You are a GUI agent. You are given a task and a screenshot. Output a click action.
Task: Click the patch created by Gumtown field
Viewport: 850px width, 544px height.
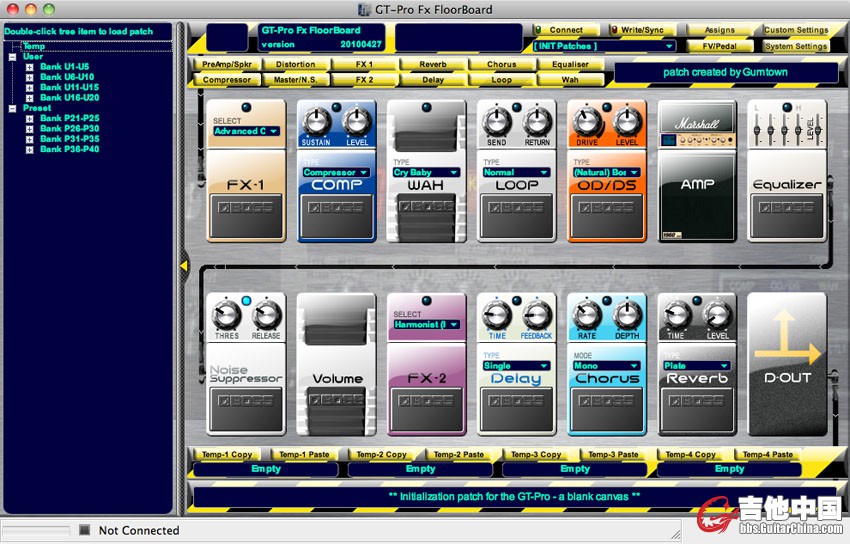coord(725,72)
